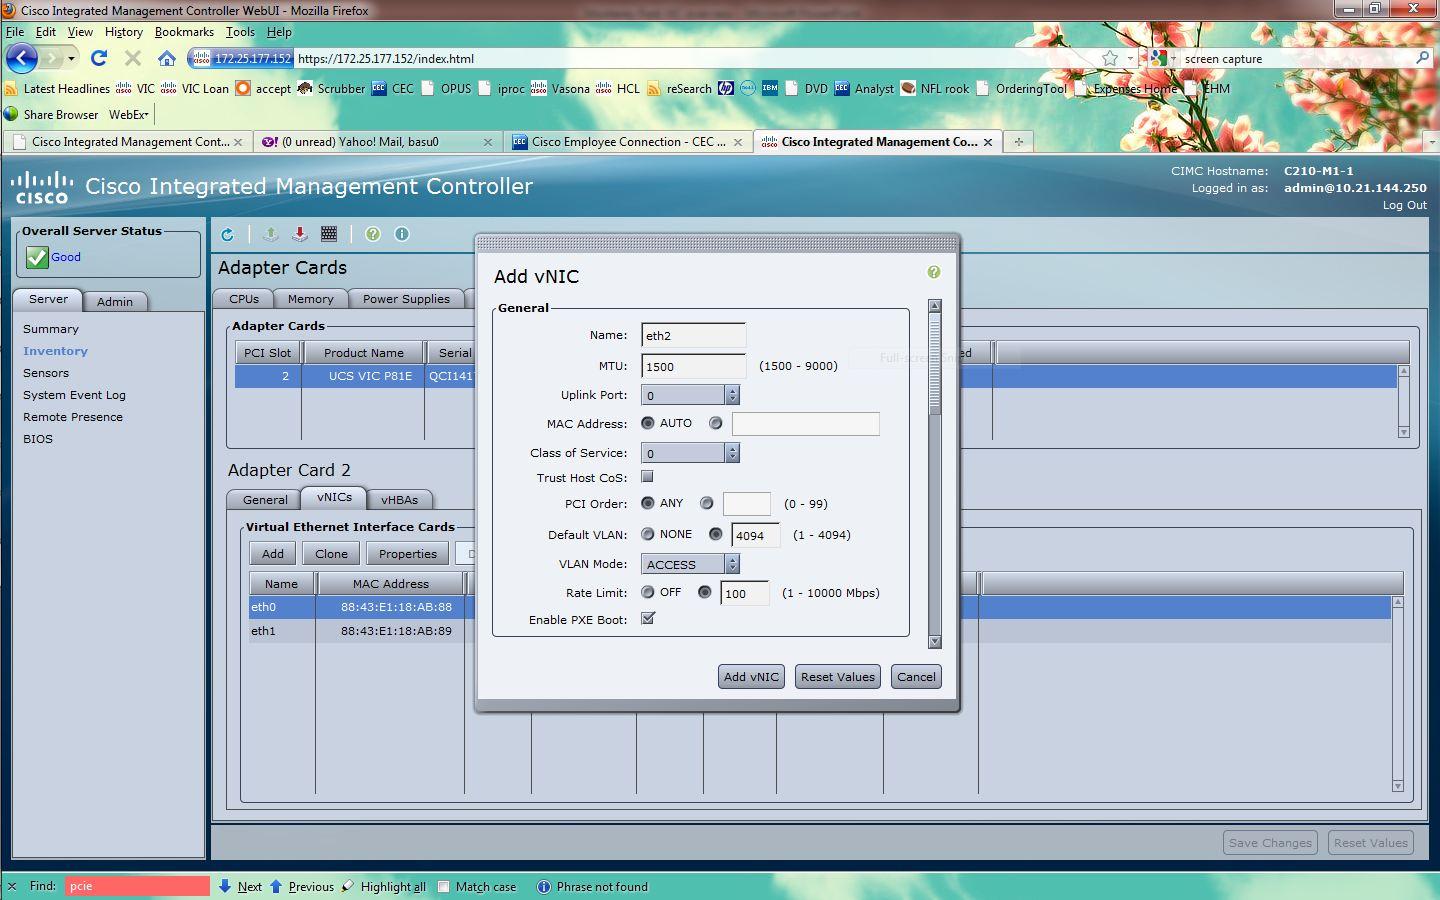Image resolution: width=1440 pixels, height=900 pixels.
Task: Open the accept bookmark
Action: coord(264,88)
